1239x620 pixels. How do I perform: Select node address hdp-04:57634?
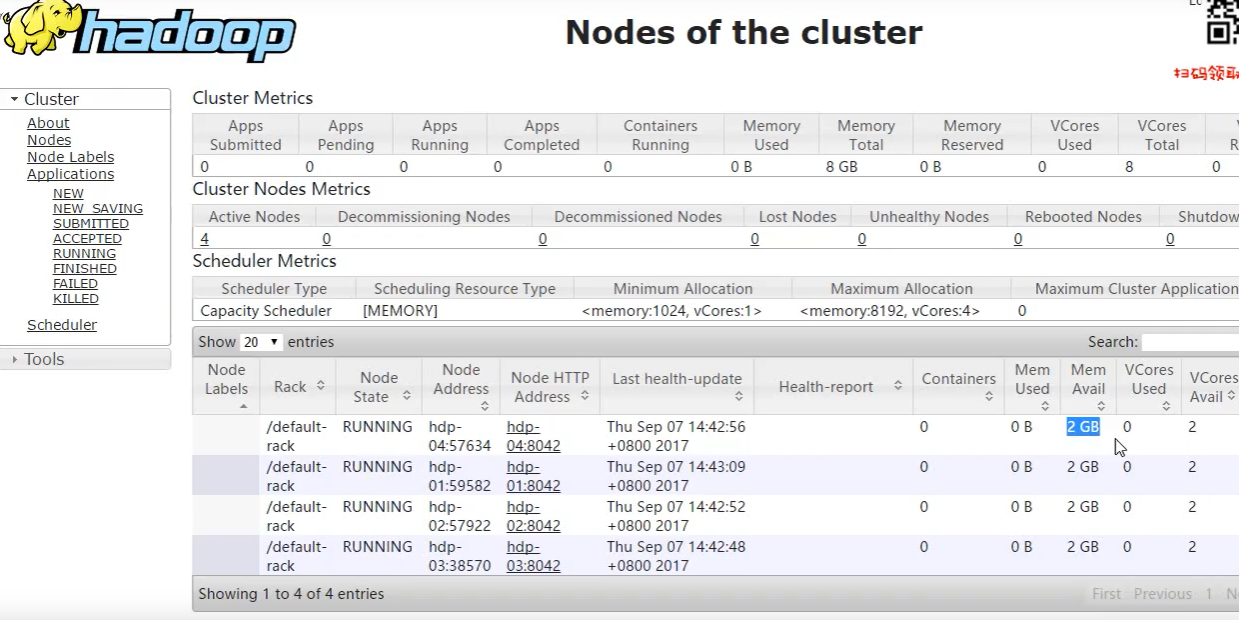[x=460, y=436]
